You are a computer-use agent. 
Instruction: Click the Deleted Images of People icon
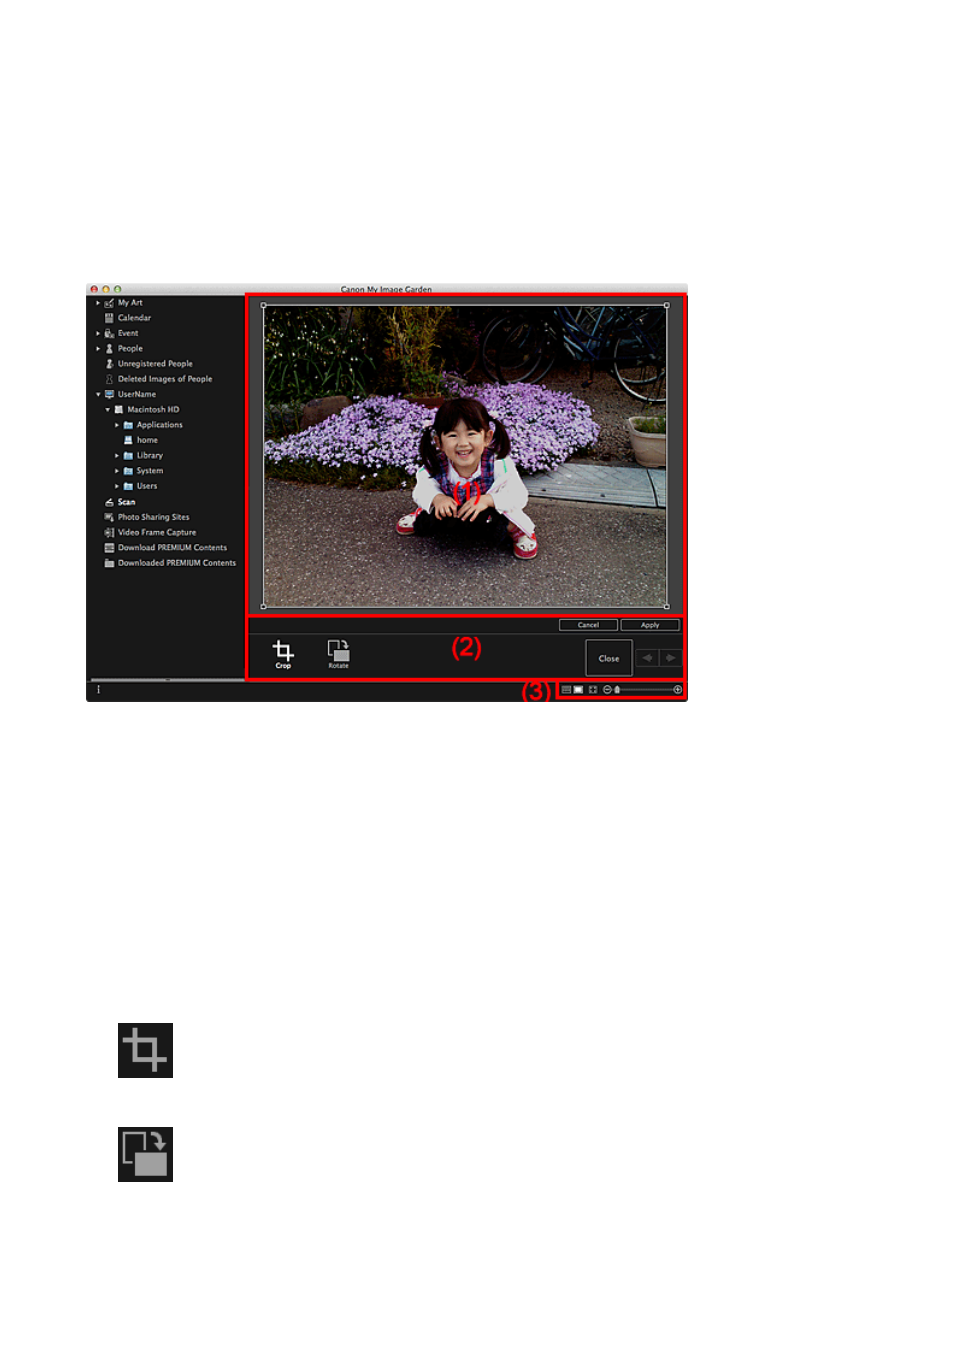(x=109, y=379)
